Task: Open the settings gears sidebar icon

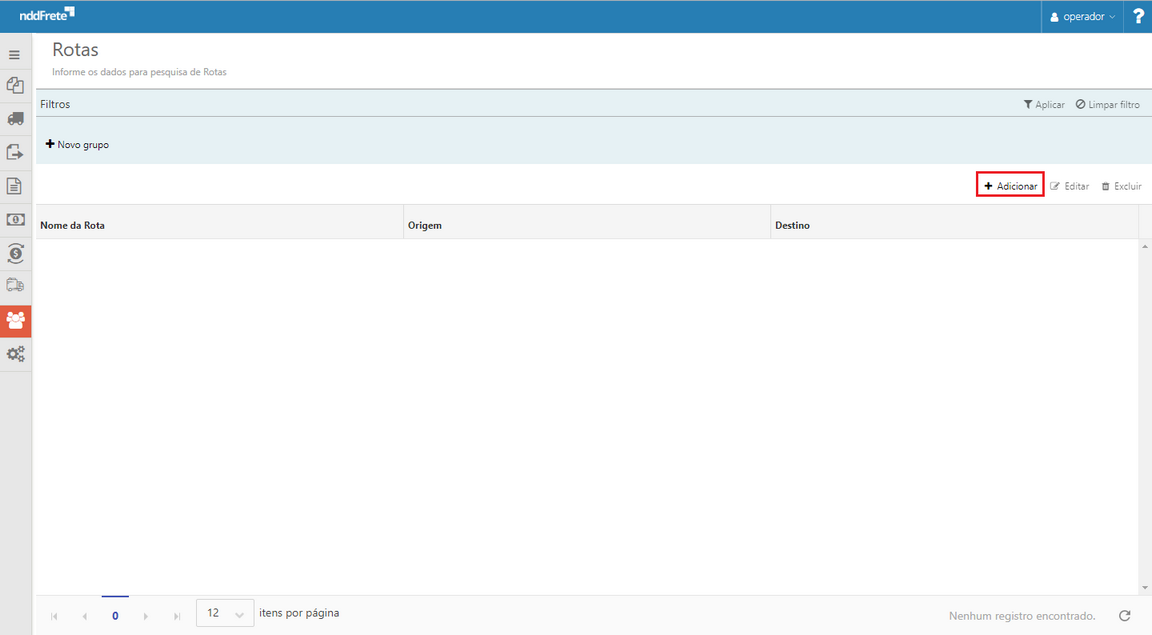Action: tap(15, 354)
